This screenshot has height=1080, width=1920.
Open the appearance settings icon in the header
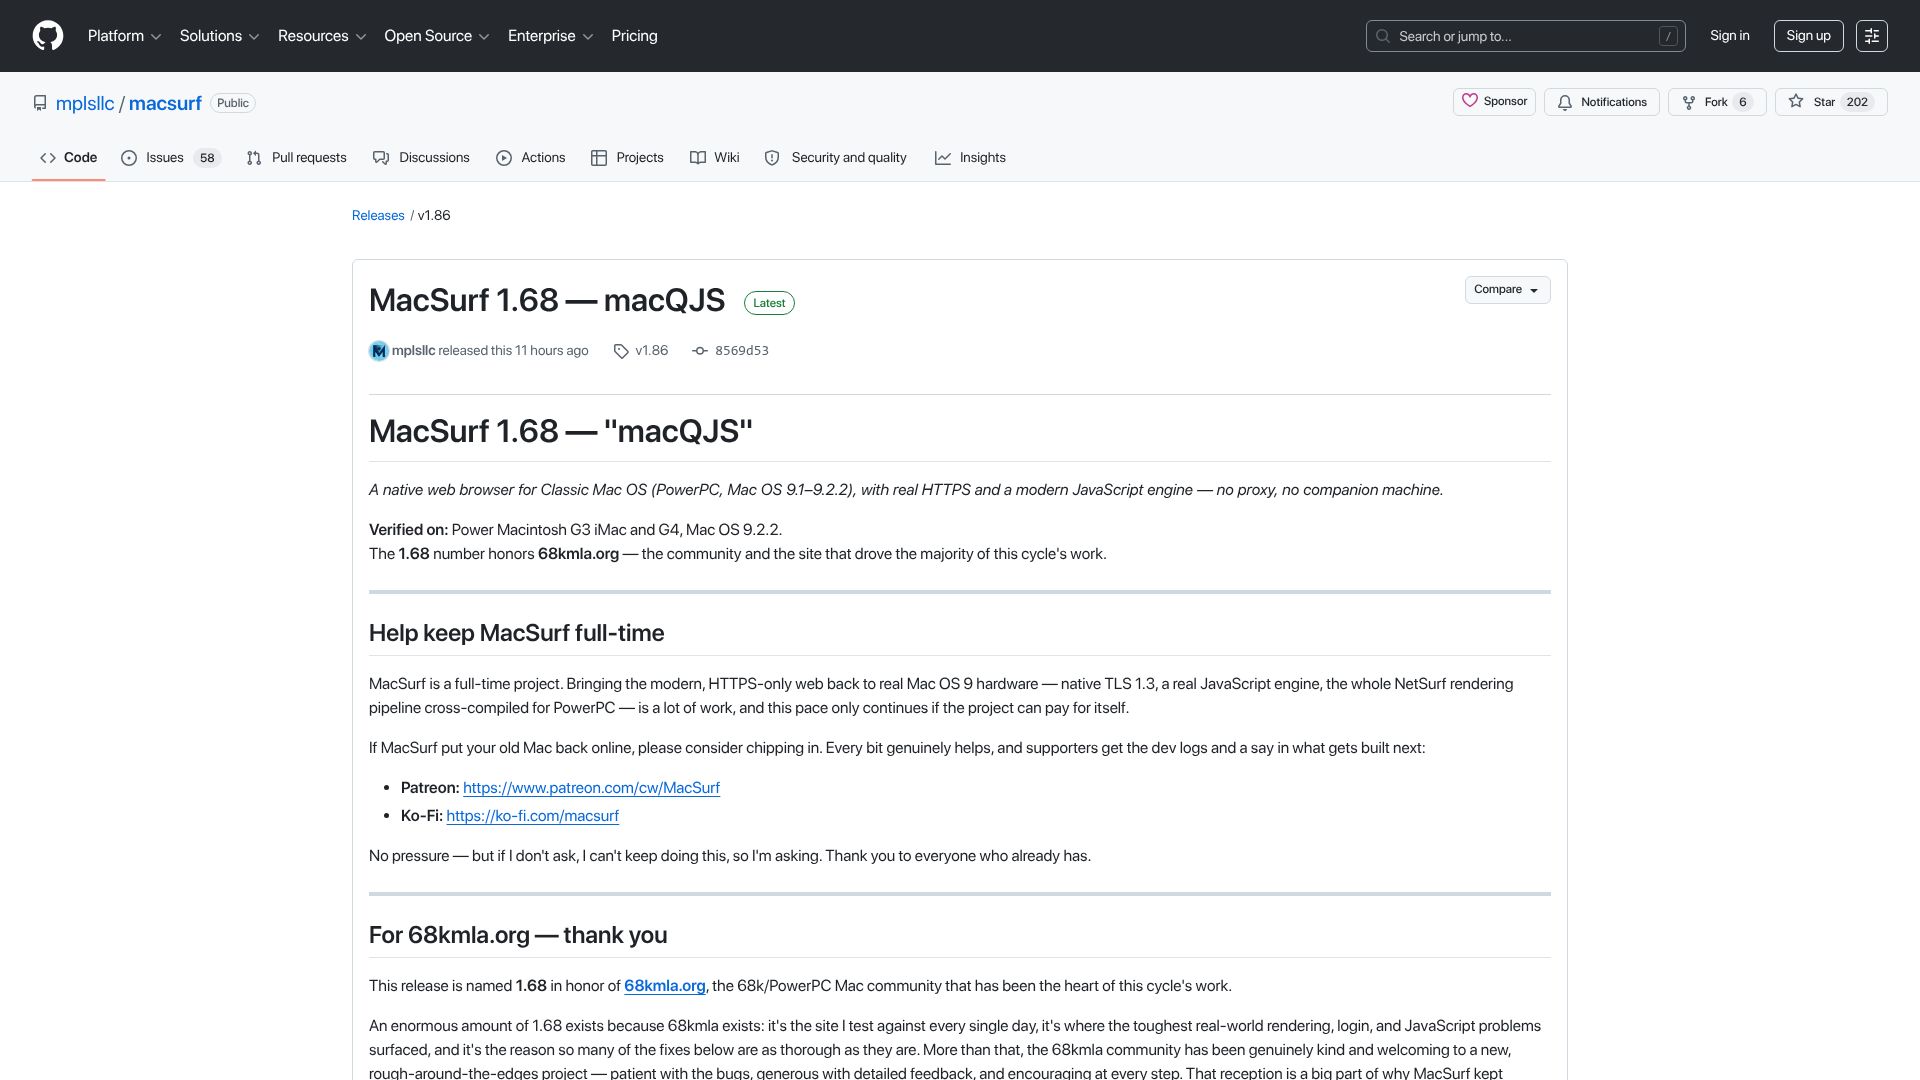point(1872,36)
